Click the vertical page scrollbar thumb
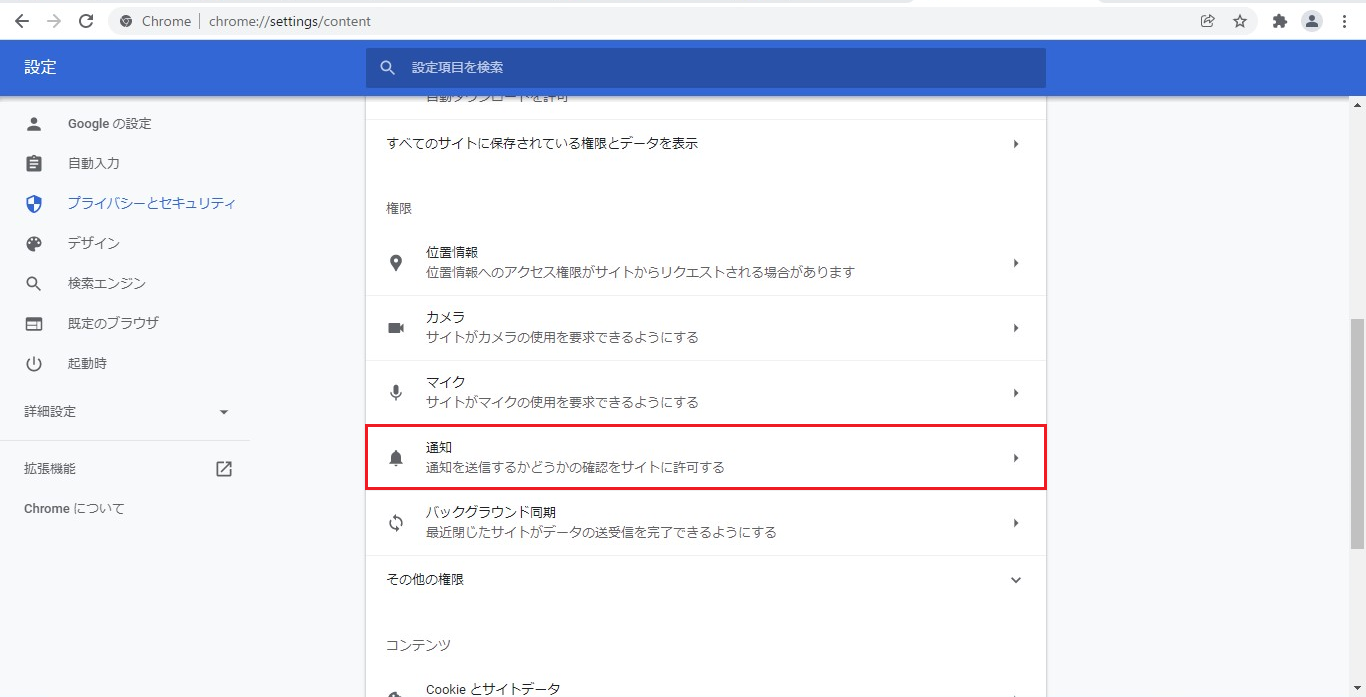Viewport: 1366px width, 697px height. [1357, 433]
